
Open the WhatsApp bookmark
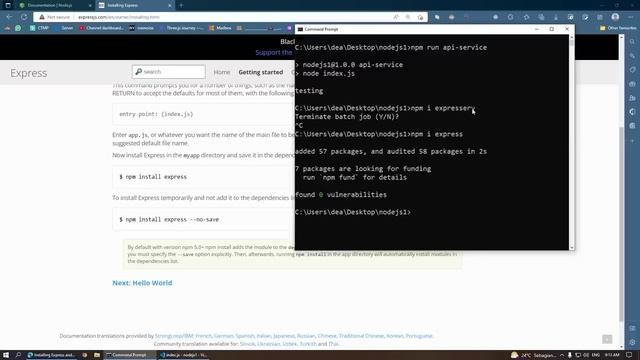point(18,28)
